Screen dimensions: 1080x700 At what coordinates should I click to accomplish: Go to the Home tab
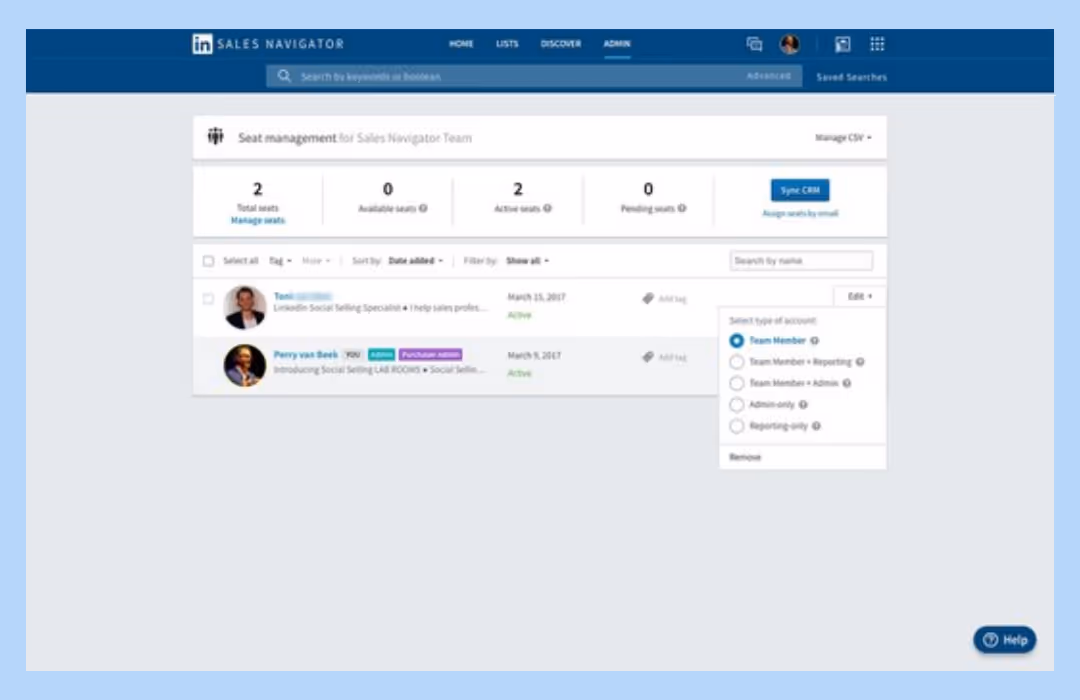tap(461, 43)
